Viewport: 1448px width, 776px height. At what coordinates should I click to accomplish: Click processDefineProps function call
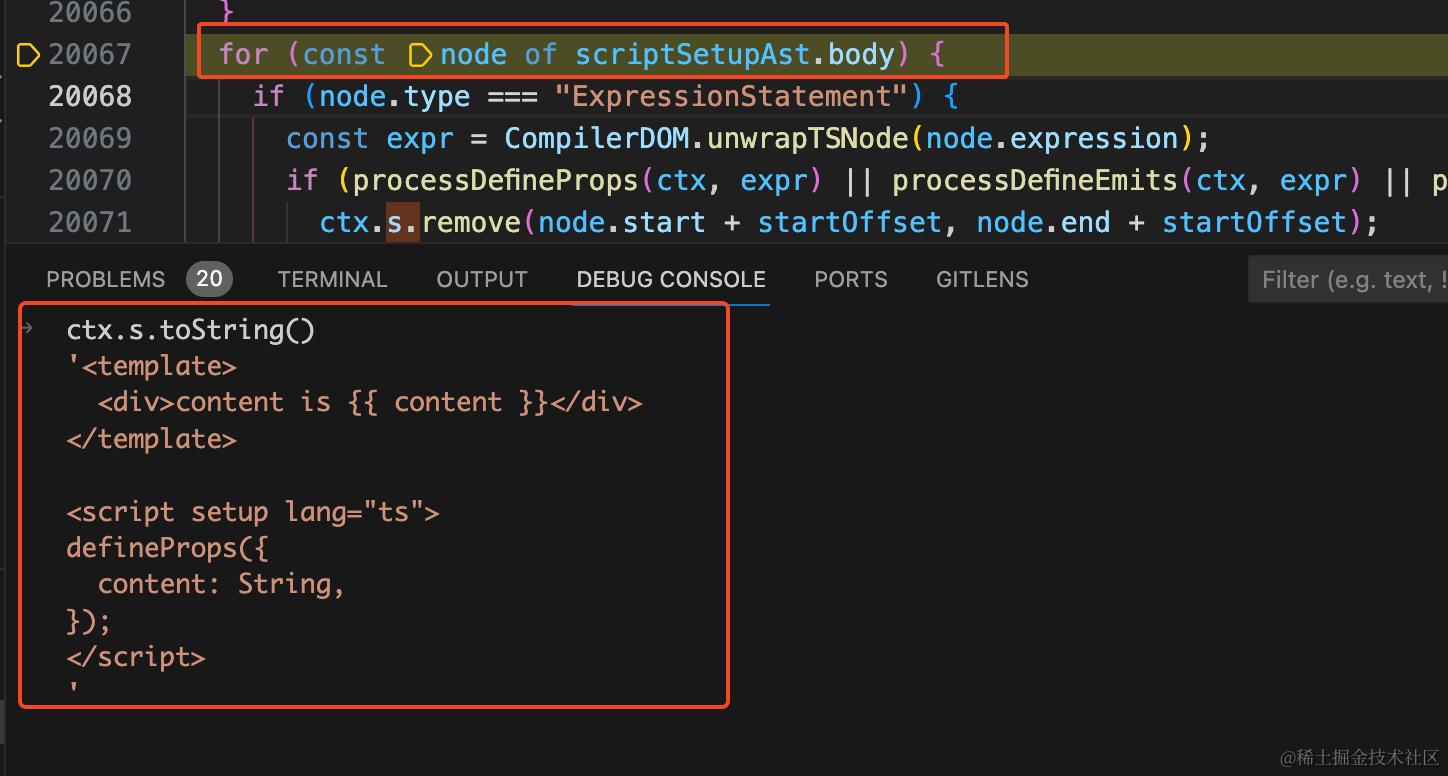coord(496,180)
